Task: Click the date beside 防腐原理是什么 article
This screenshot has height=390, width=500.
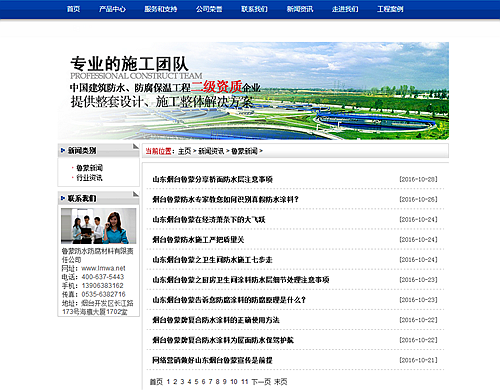Action: (418, 300)
